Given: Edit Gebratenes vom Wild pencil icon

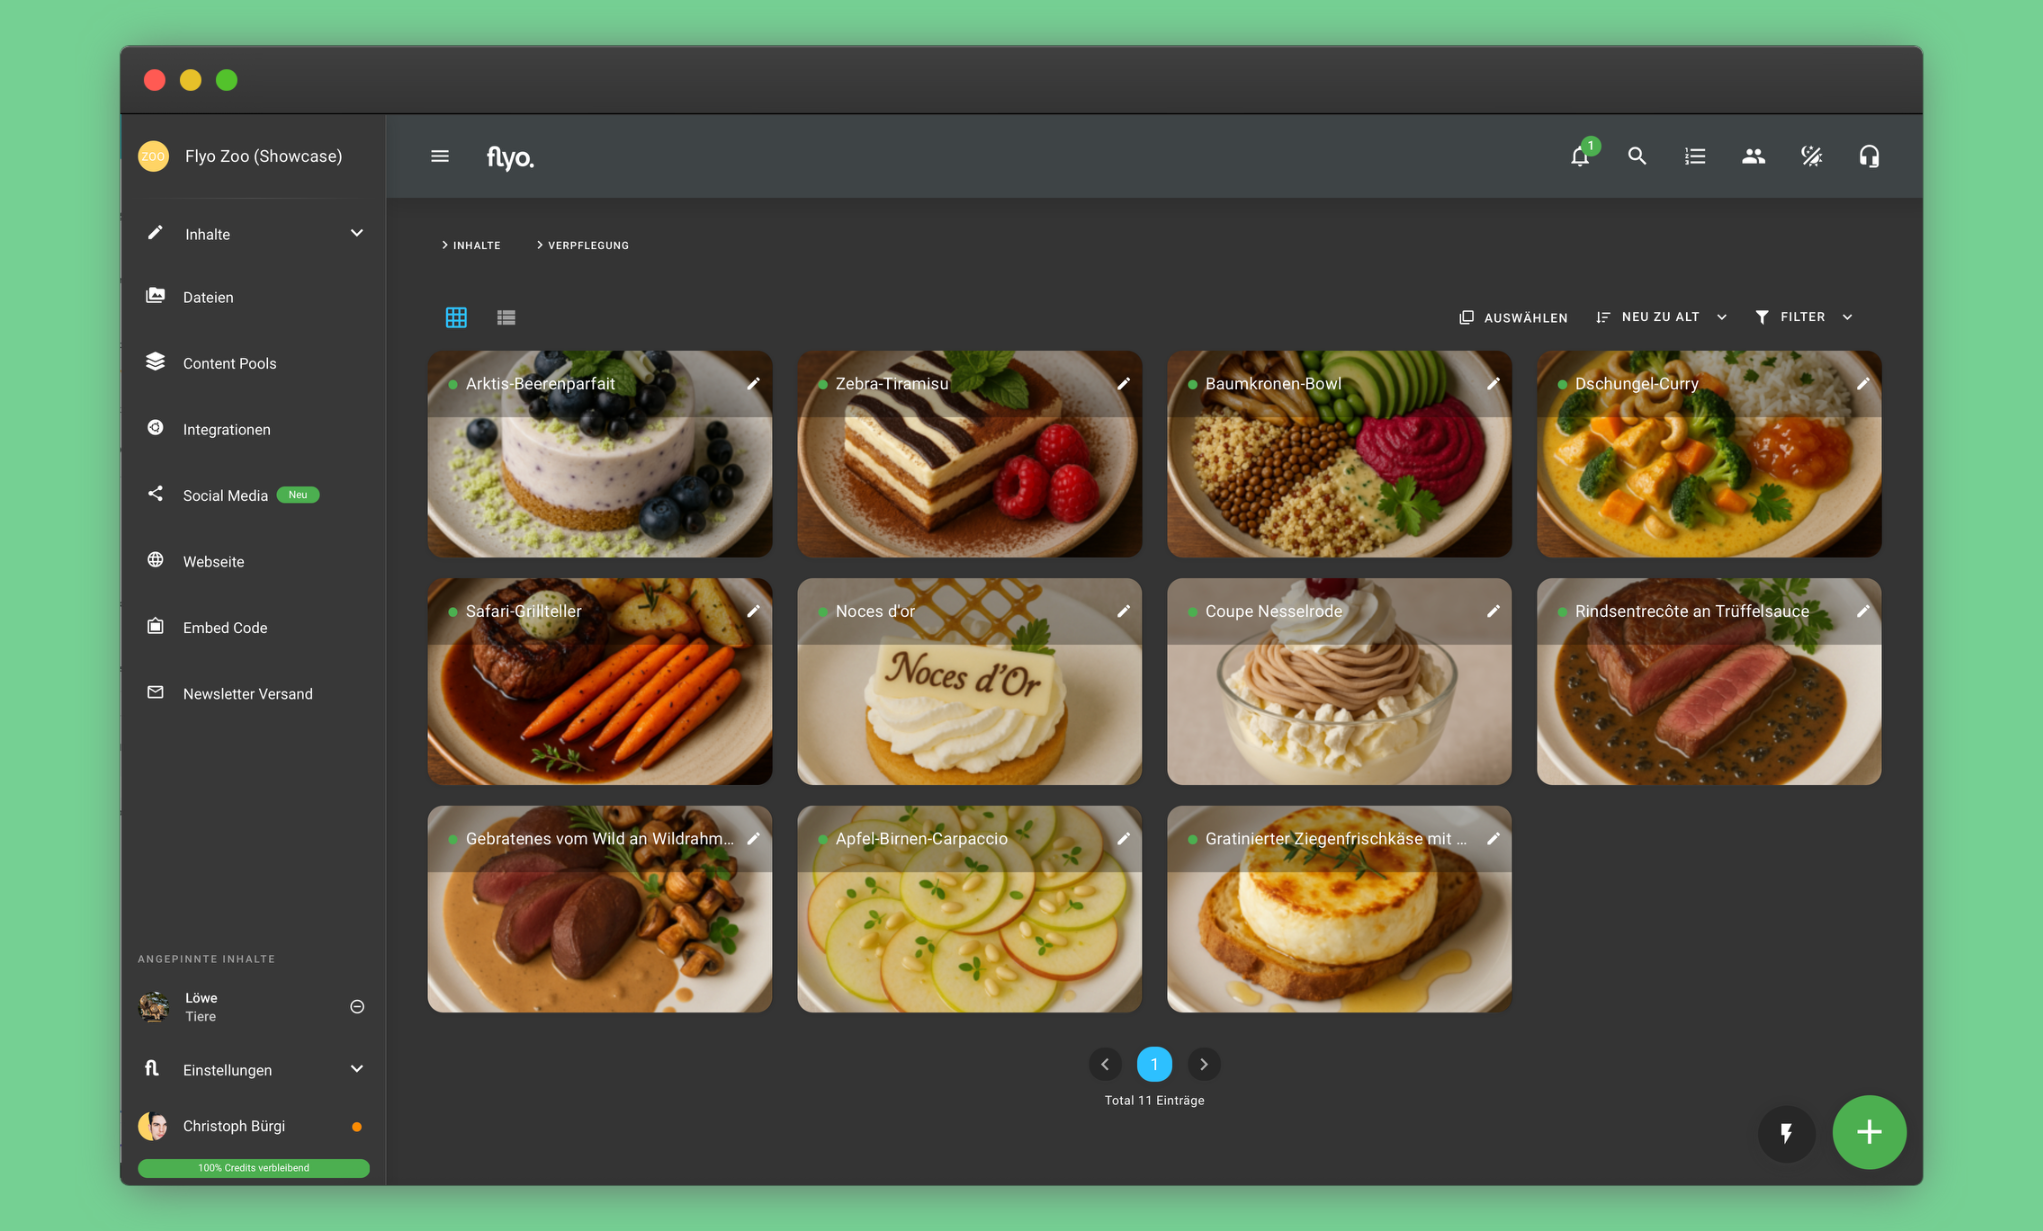Looking at the screenshot, I should coord(753,839).
